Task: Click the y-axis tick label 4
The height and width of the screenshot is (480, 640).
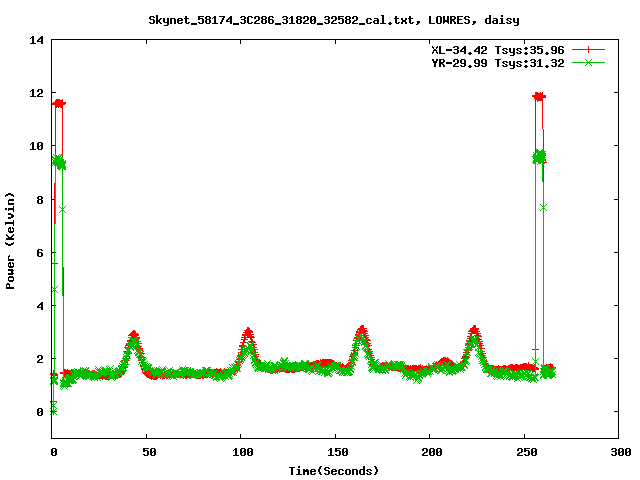Action: point(40,306)
